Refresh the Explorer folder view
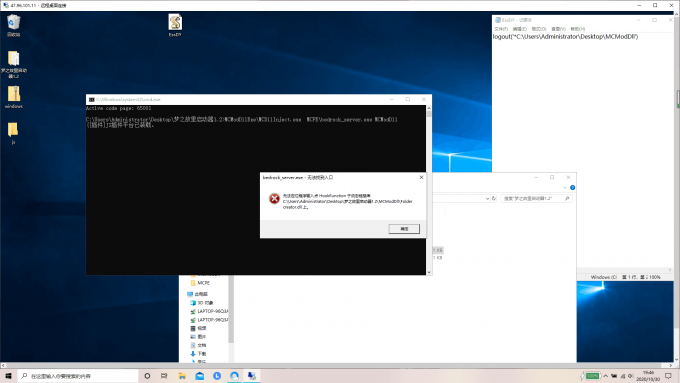Image resolution: width=680 pixels, height=383 pixels. (494, 198)
